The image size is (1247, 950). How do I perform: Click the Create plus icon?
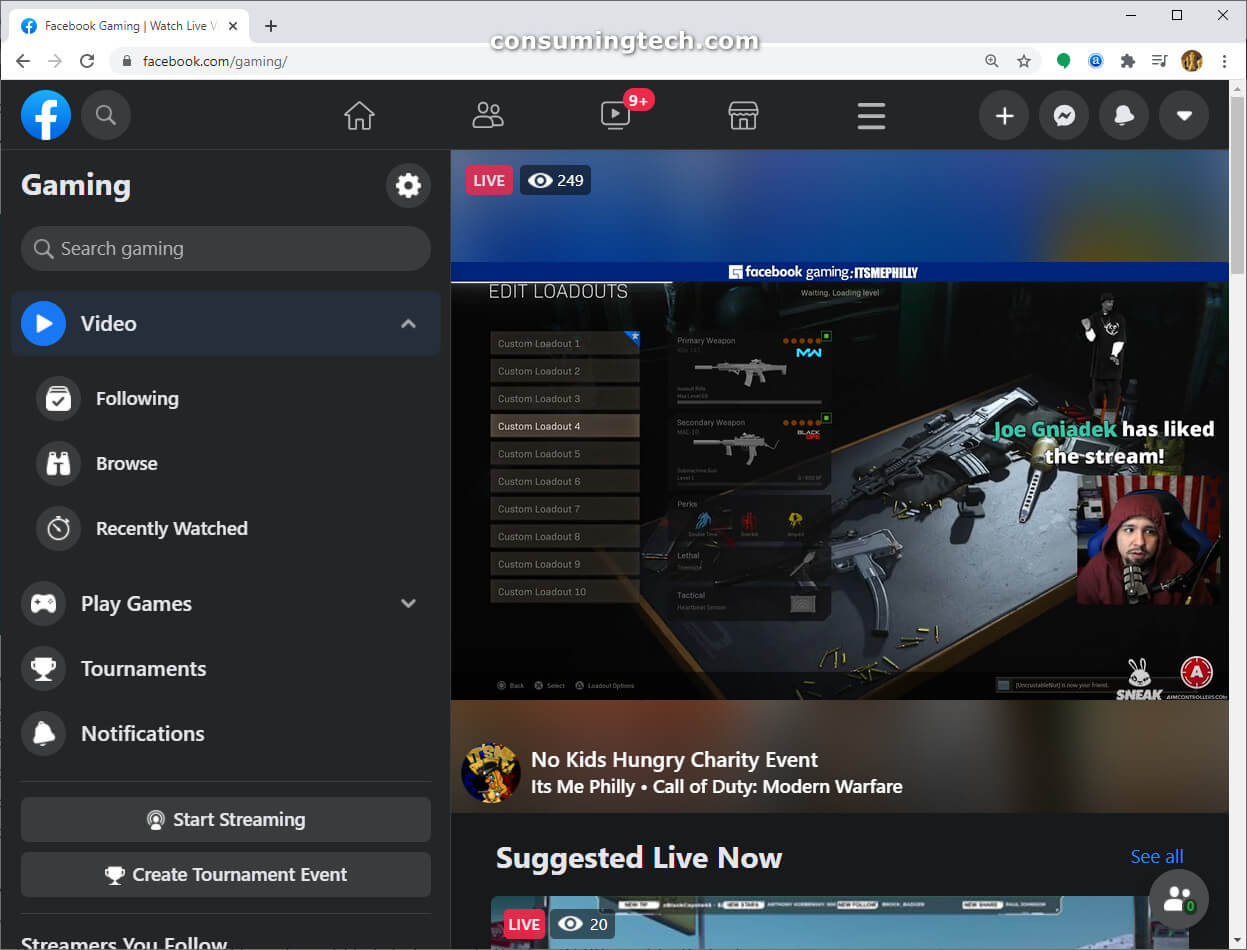tap(1003, 115)
